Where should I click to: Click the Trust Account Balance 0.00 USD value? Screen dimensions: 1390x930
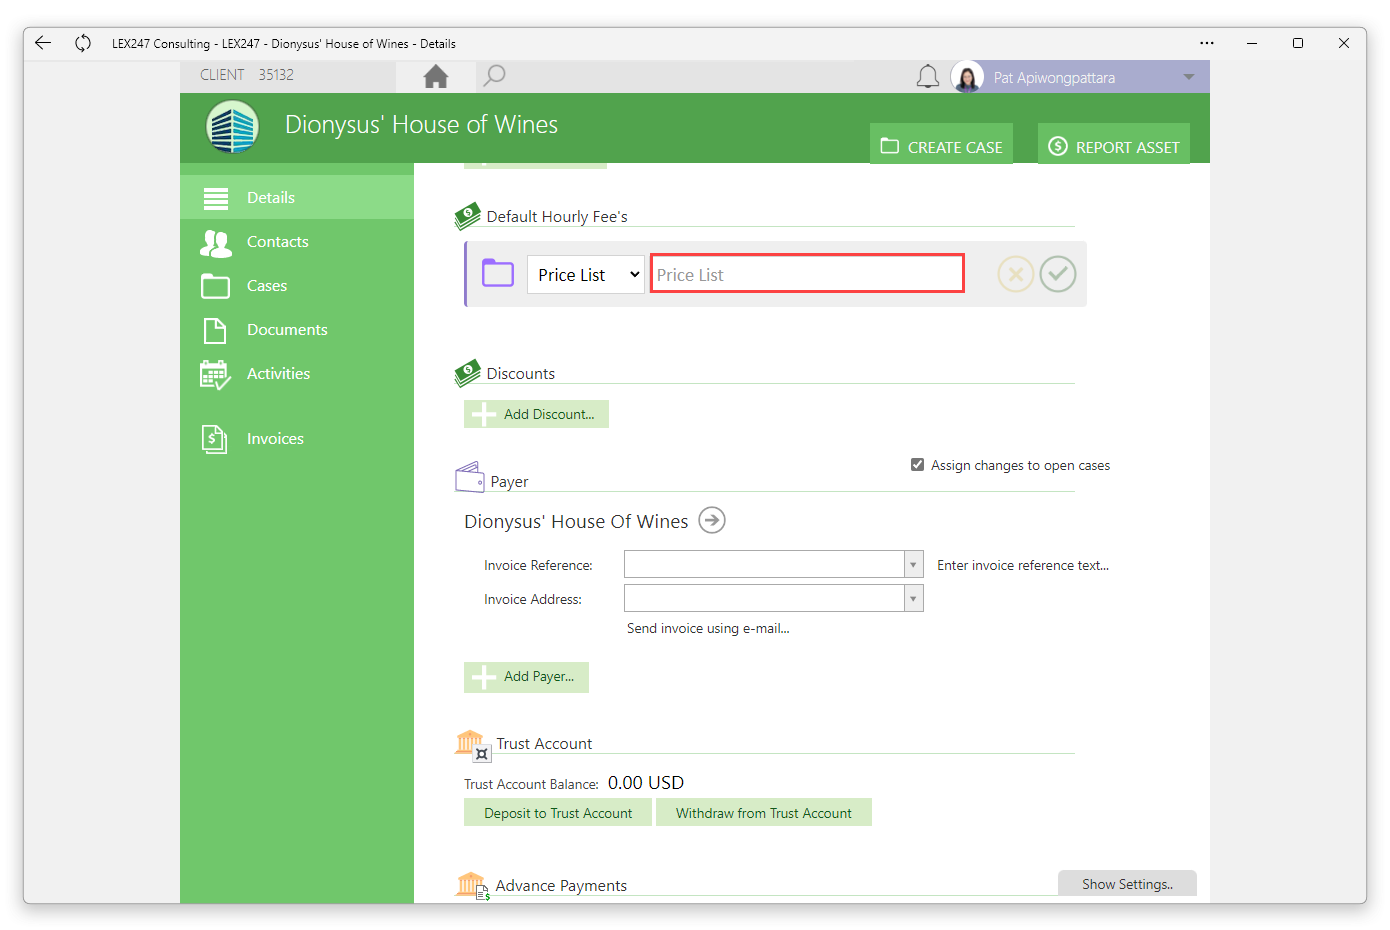[x=646, y=782]
